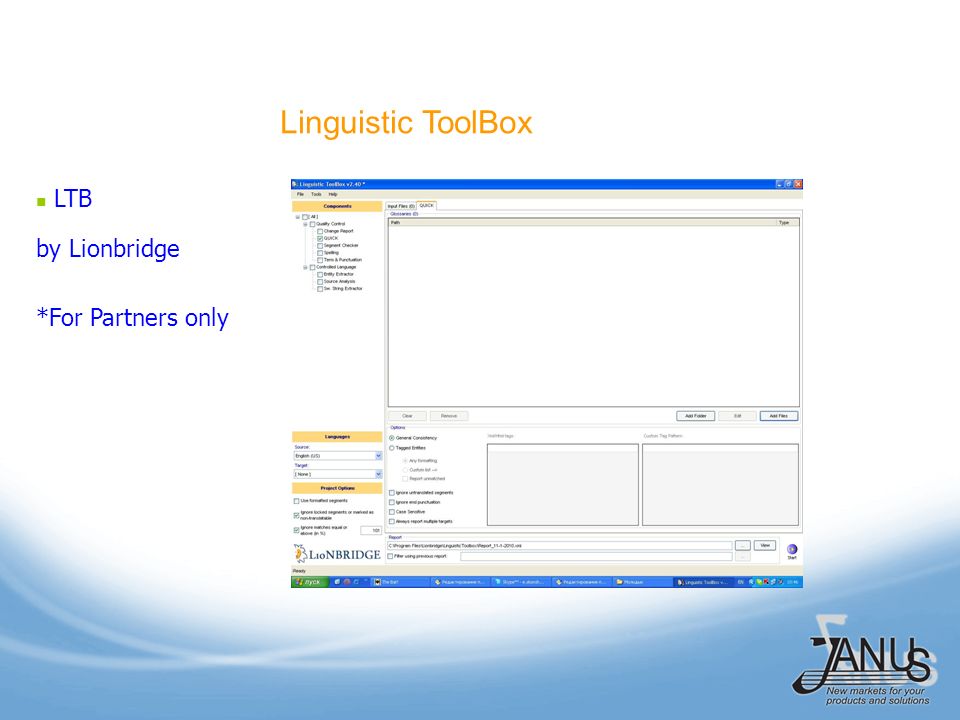The image size is (960, 720).
Task: Click the report path input field
Action: 560,546
